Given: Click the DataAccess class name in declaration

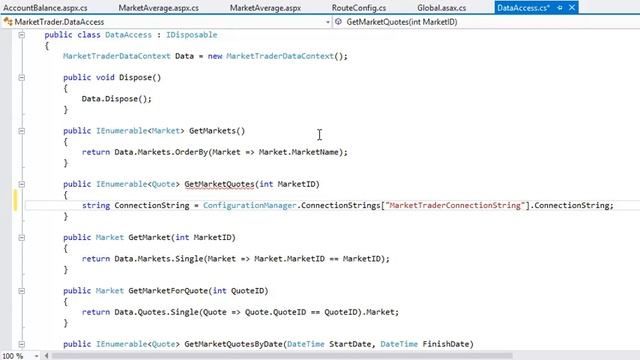Looking at the screenshot, I should tap(128, 35).
